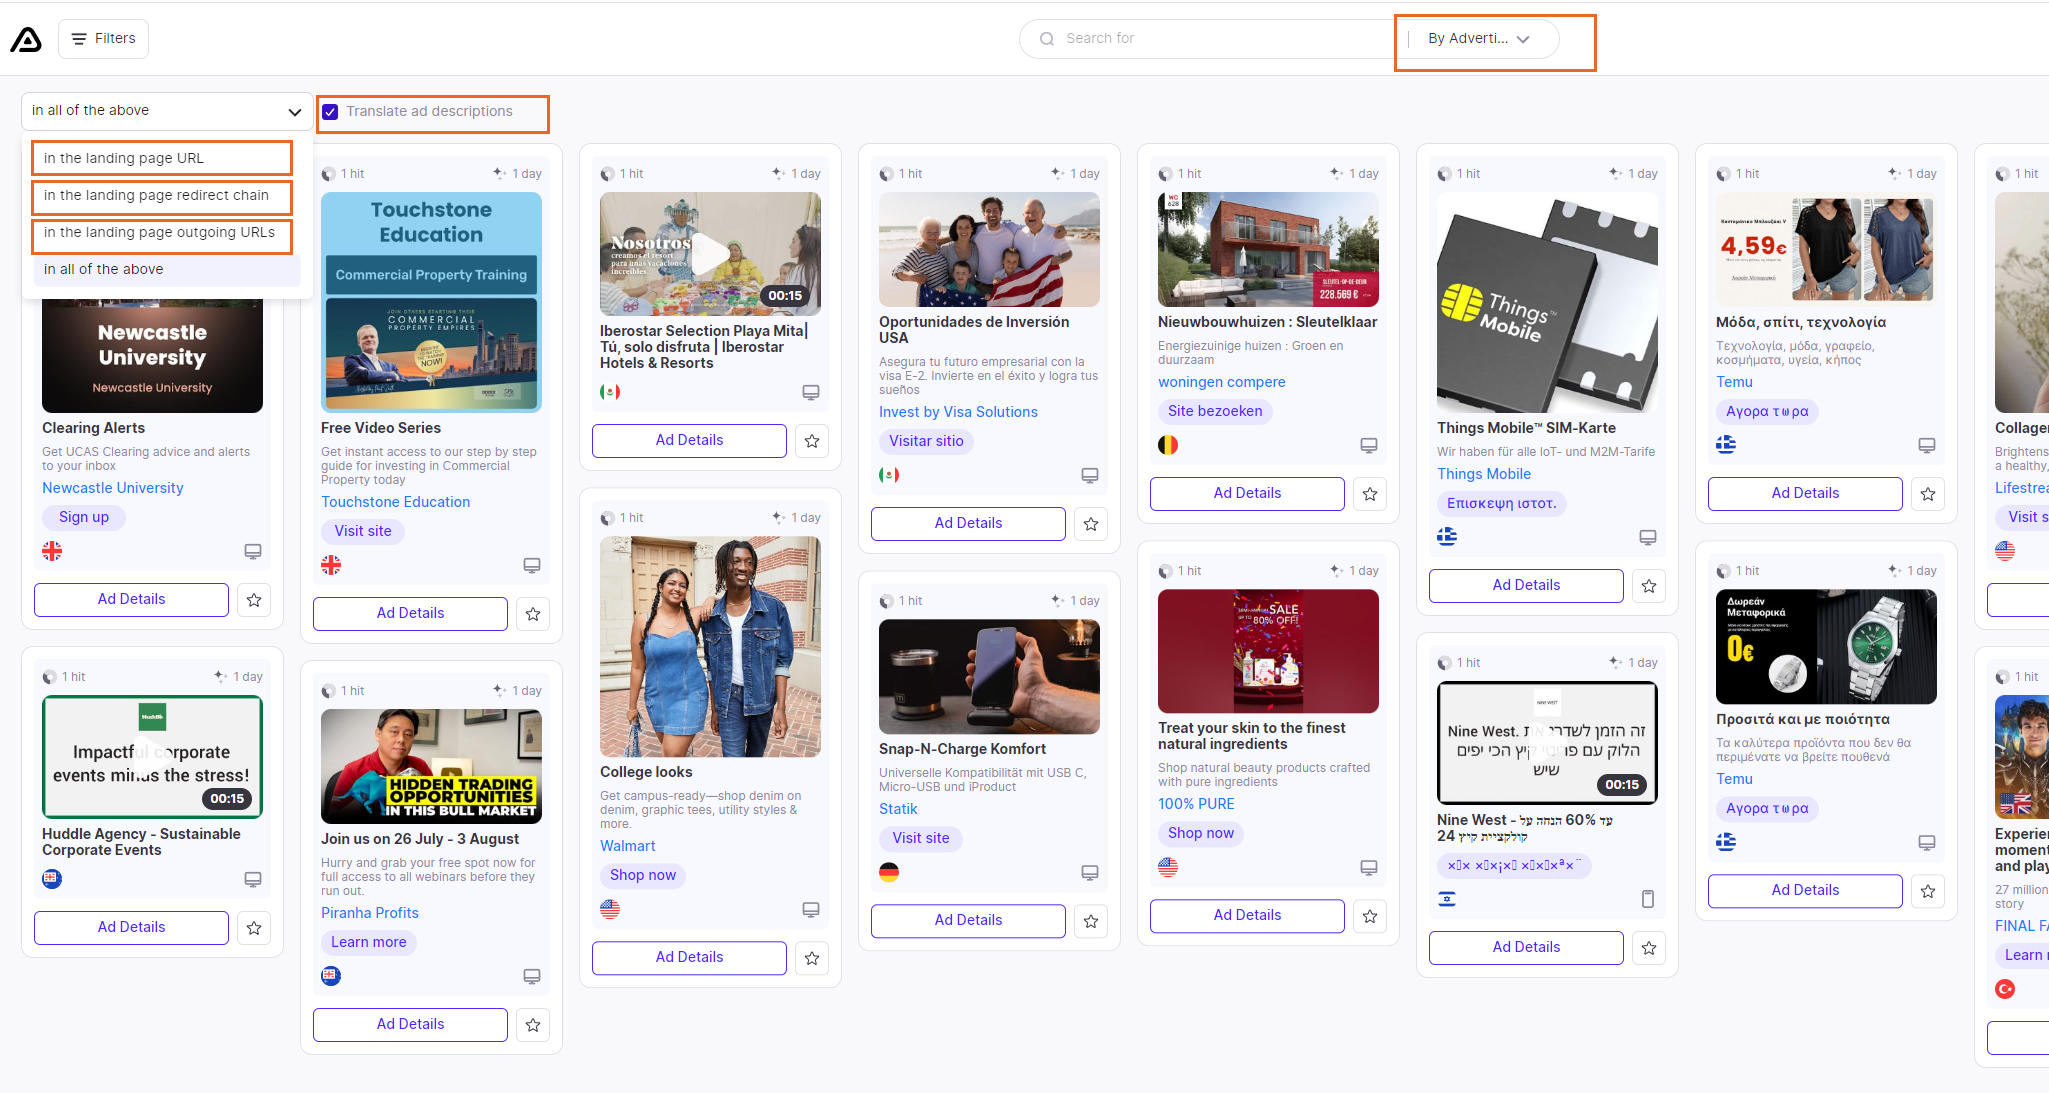Star the Things Mobile SIM-Karte ad
Viewport: 2049px width, 1093px height.
pos(1649,586)
